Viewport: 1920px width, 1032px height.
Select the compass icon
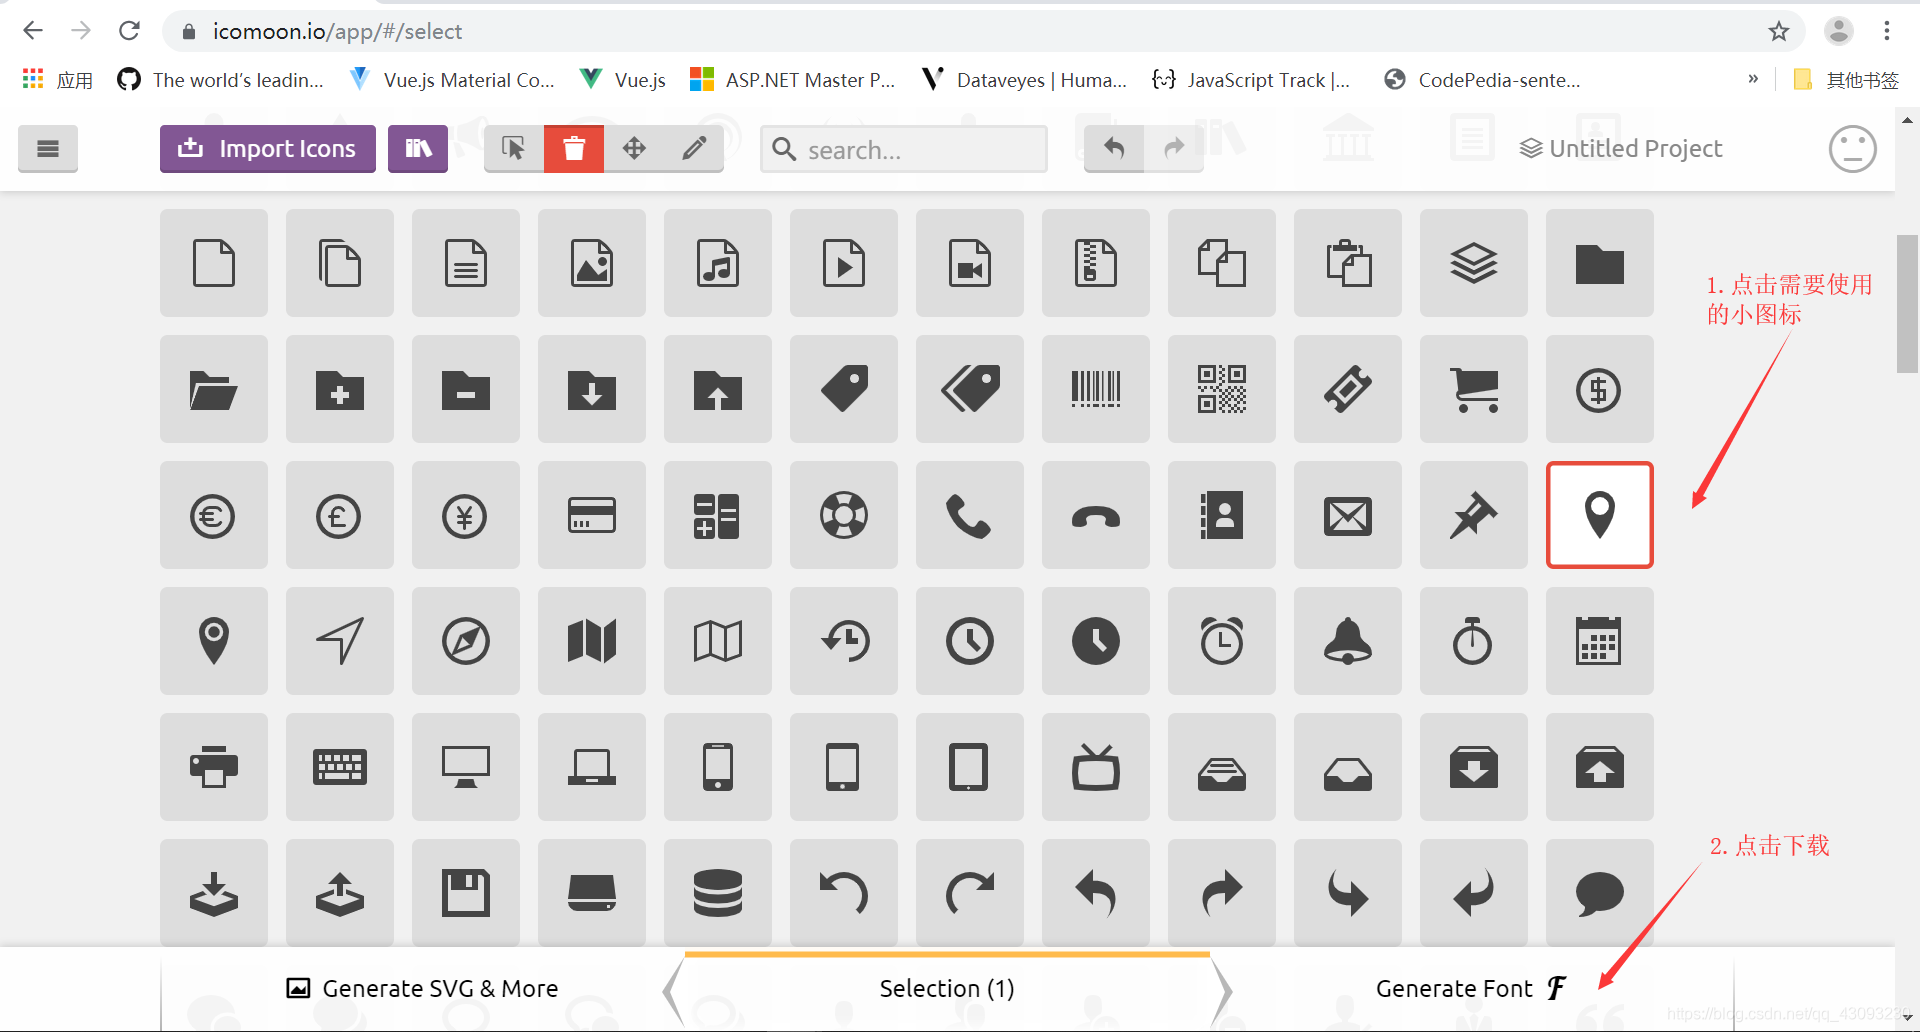click(x=466, y=641)
